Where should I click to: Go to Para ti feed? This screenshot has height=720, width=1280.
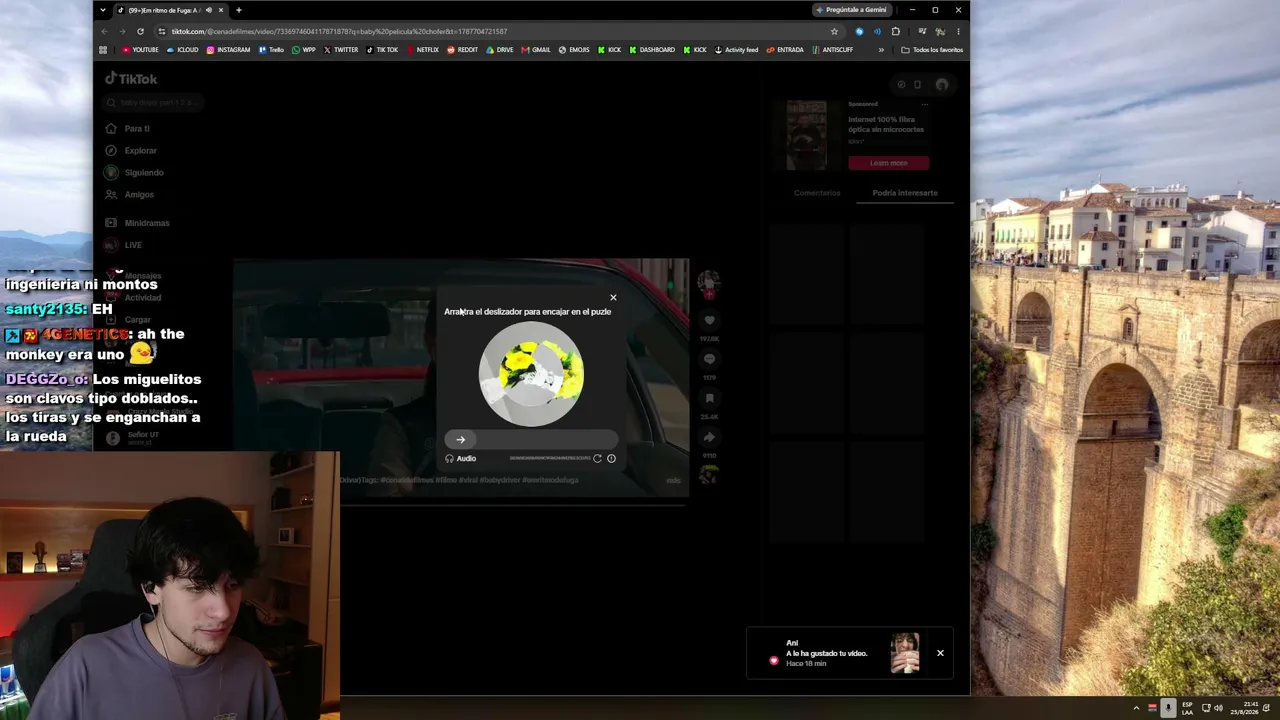tap(128, 128)
